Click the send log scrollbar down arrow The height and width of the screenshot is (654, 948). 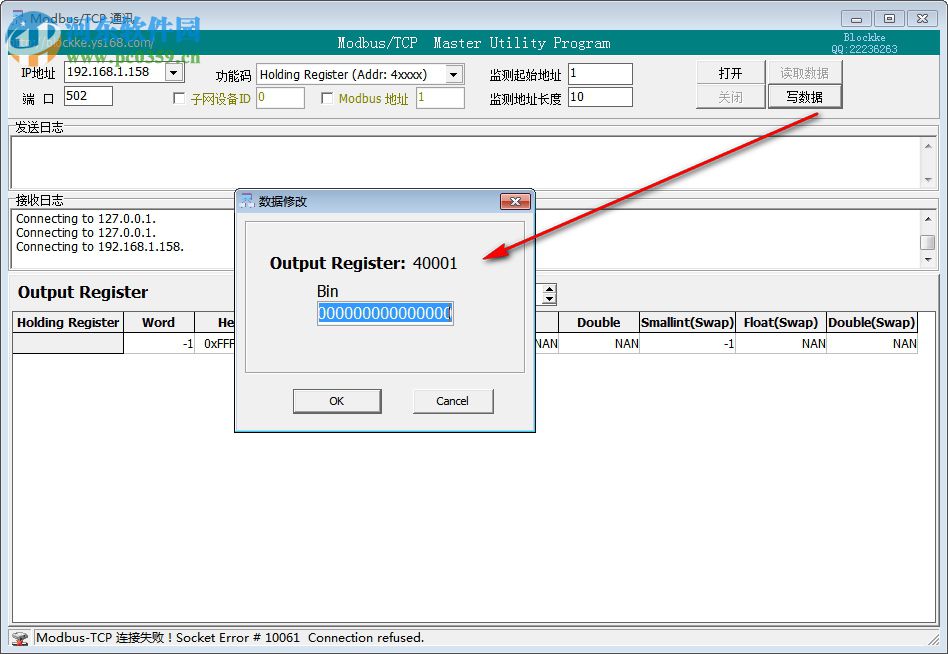pyautogui.click(x=928, y=180)
